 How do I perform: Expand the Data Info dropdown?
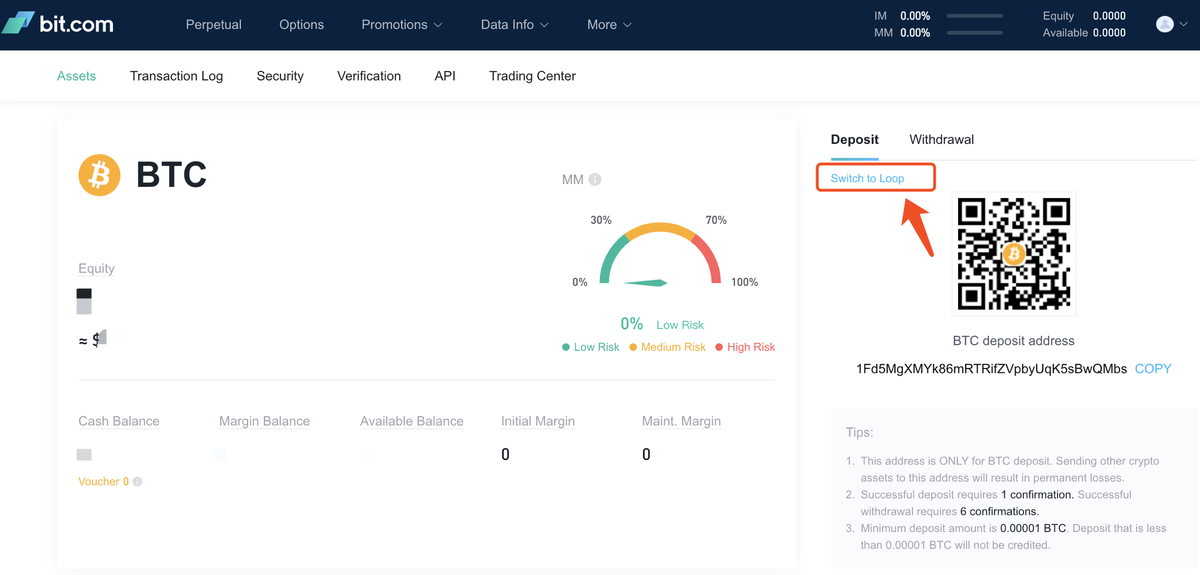coord(515,25)
